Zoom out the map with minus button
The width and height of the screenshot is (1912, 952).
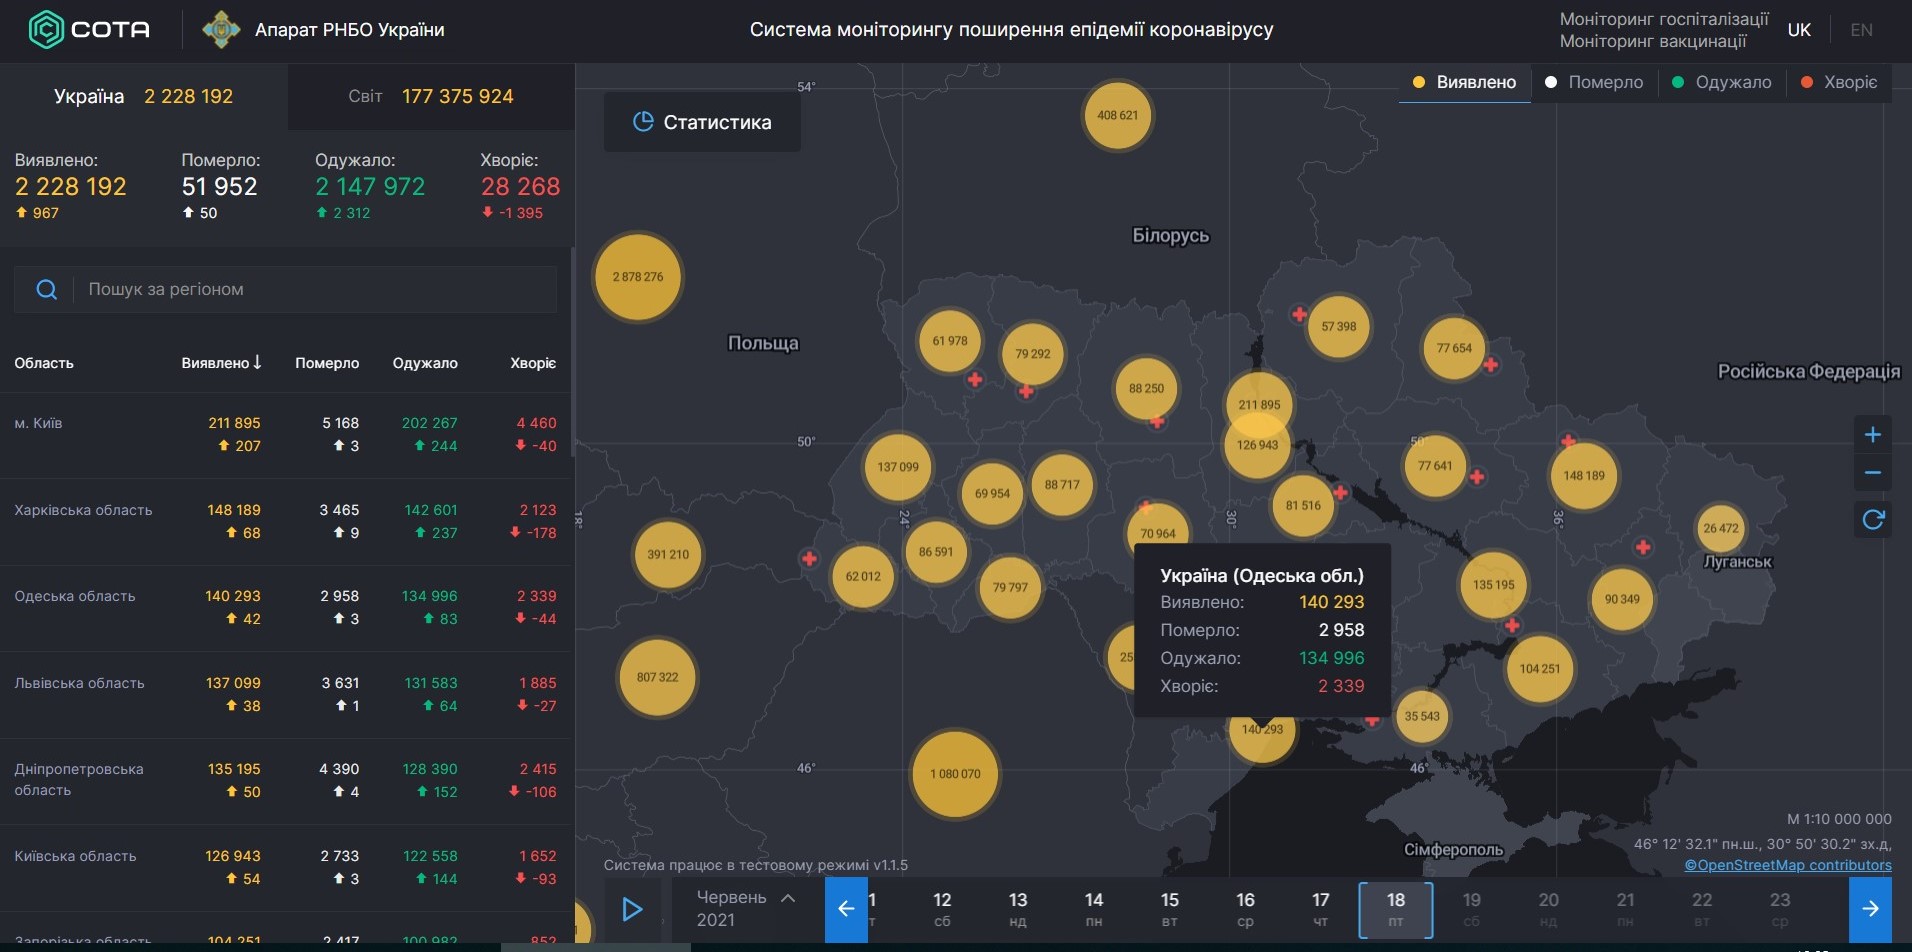tap(1873, 473)
